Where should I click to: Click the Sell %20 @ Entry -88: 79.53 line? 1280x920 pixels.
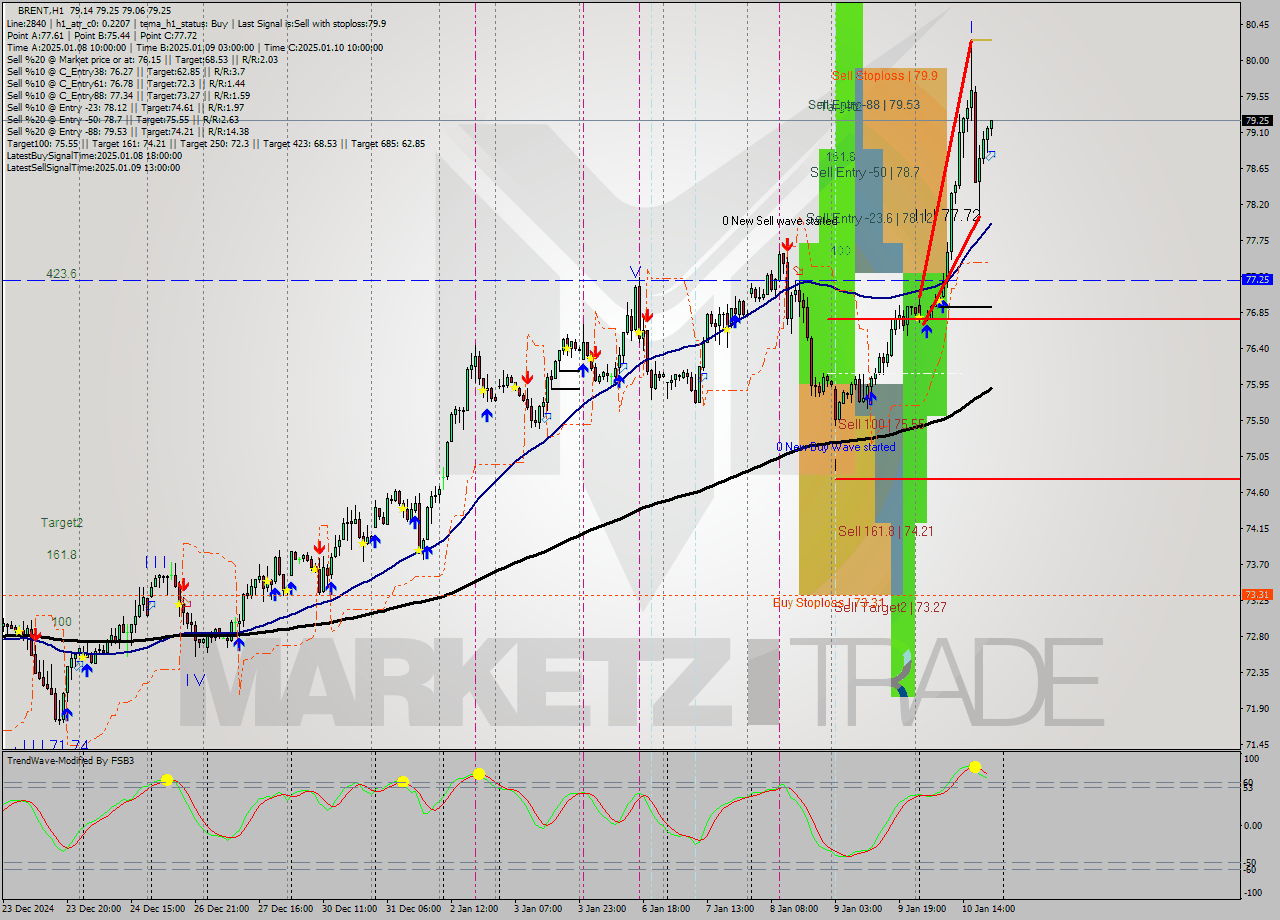coord(127,131)
